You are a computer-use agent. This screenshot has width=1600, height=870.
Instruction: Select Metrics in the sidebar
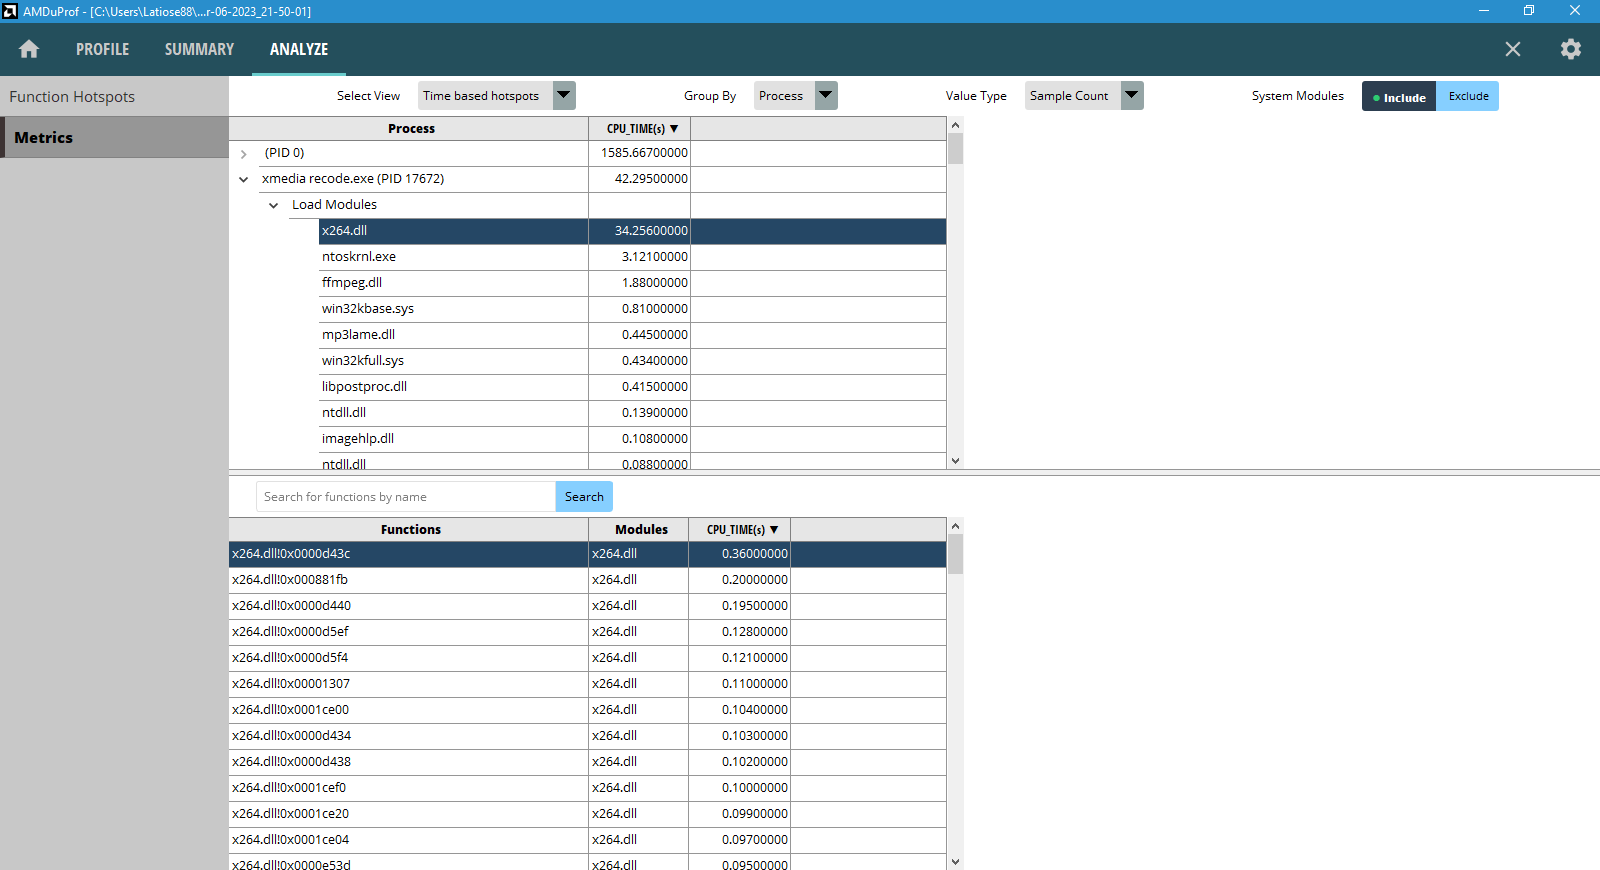pos(114,137)
